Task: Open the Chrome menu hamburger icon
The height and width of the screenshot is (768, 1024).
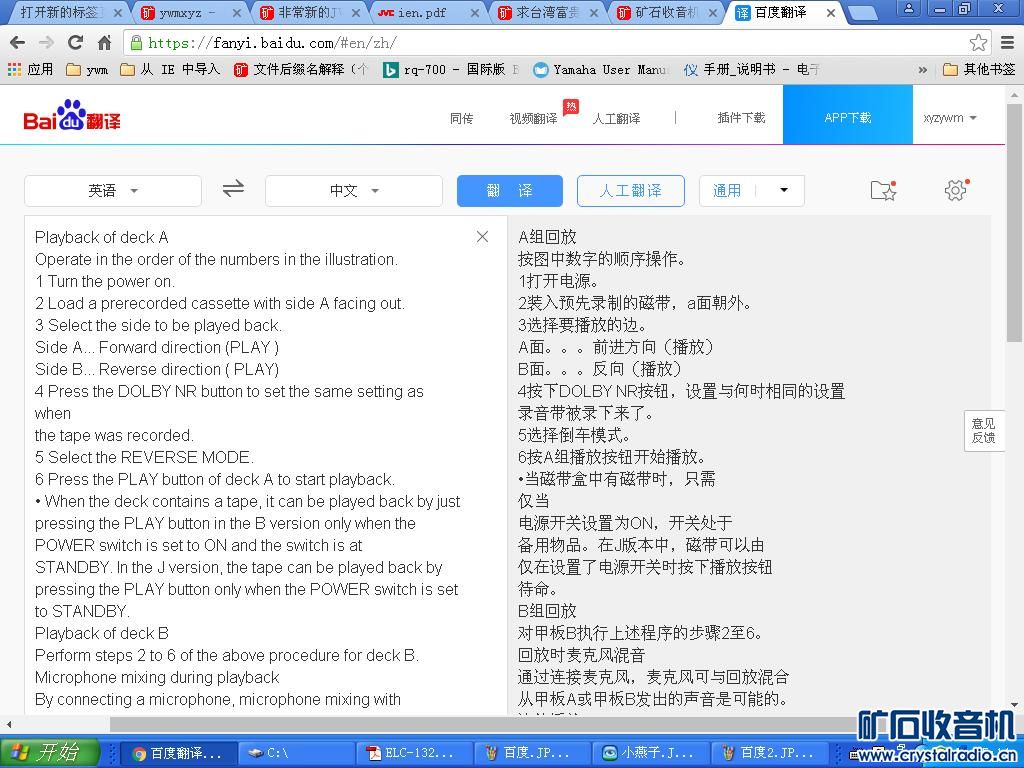Action: [x=1008, y=43]
